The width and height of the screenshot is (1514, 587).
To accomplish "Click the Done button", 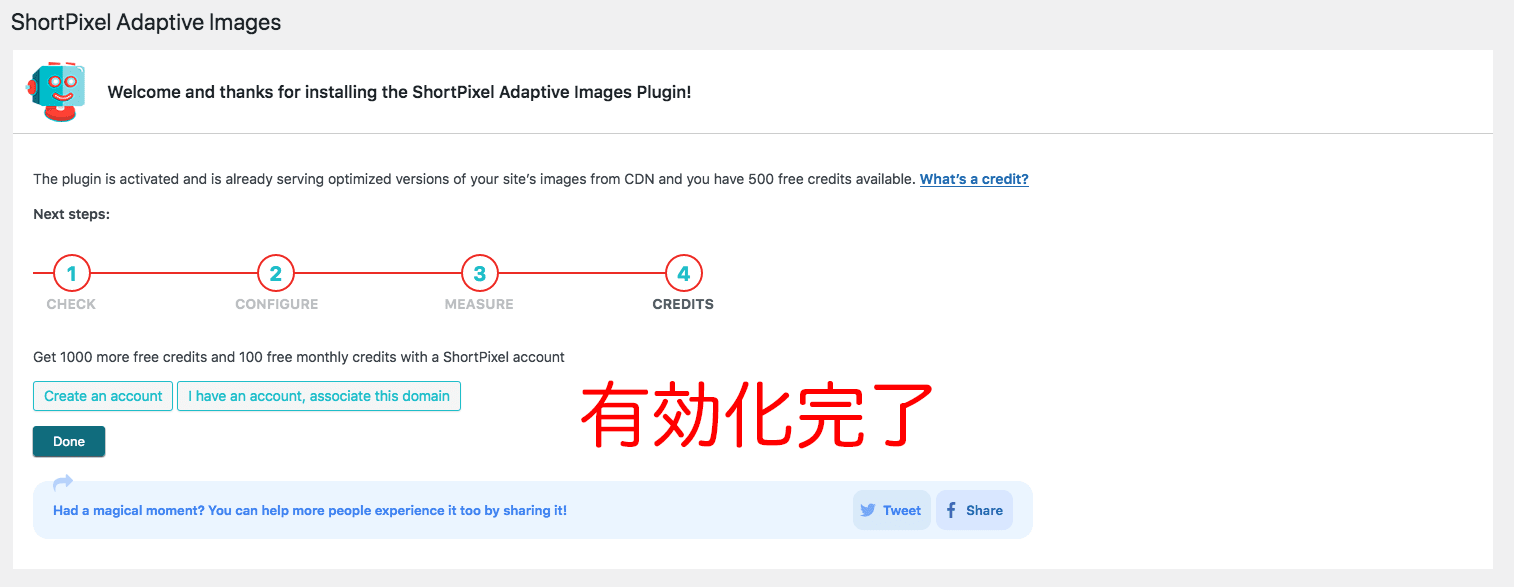I will [69, 441].
